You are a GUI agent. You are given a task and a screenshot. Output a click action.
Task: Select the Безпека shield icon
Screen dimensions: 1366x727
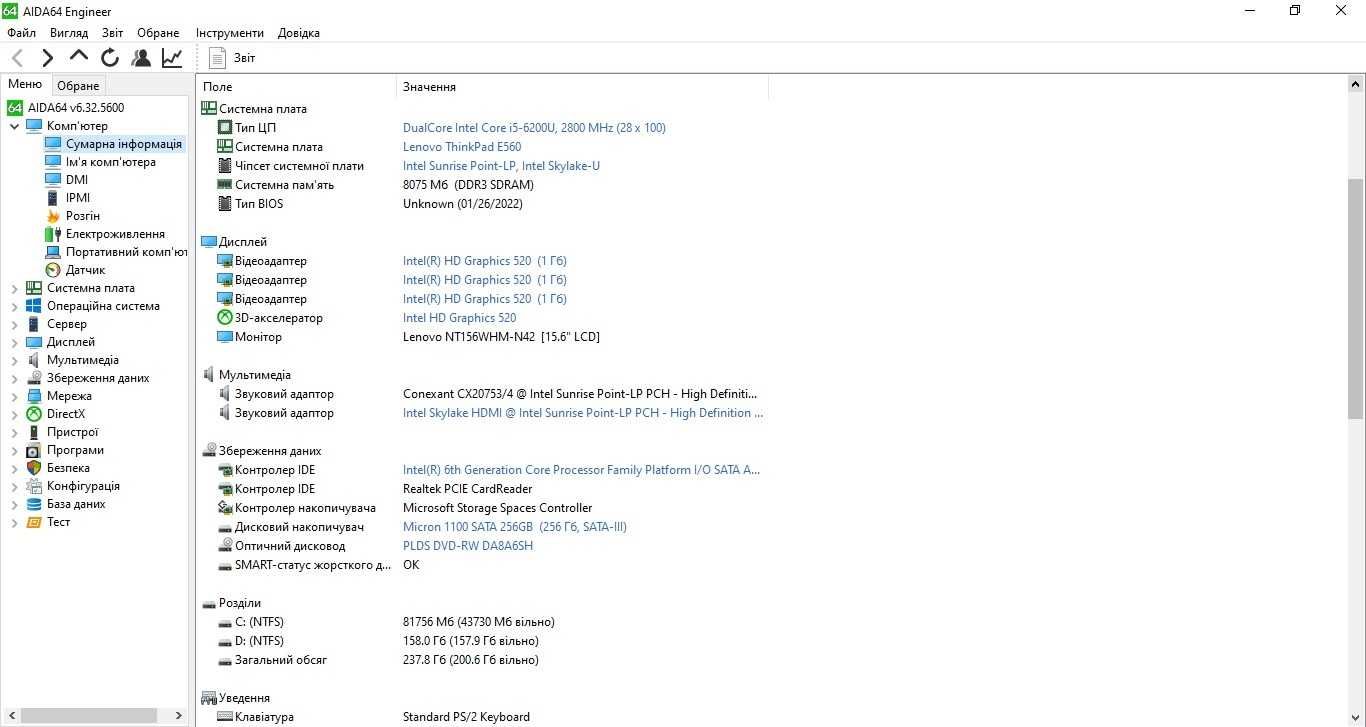click(34, 468)
